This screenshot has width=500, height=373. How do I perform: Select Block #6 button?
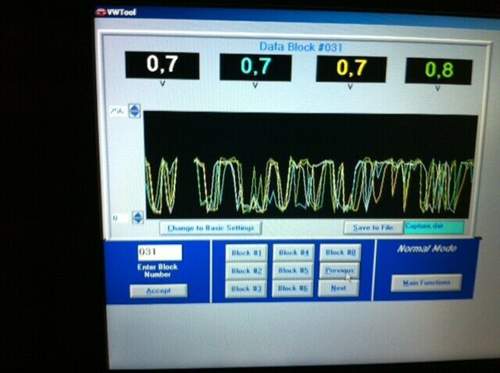tap(293, 288)
